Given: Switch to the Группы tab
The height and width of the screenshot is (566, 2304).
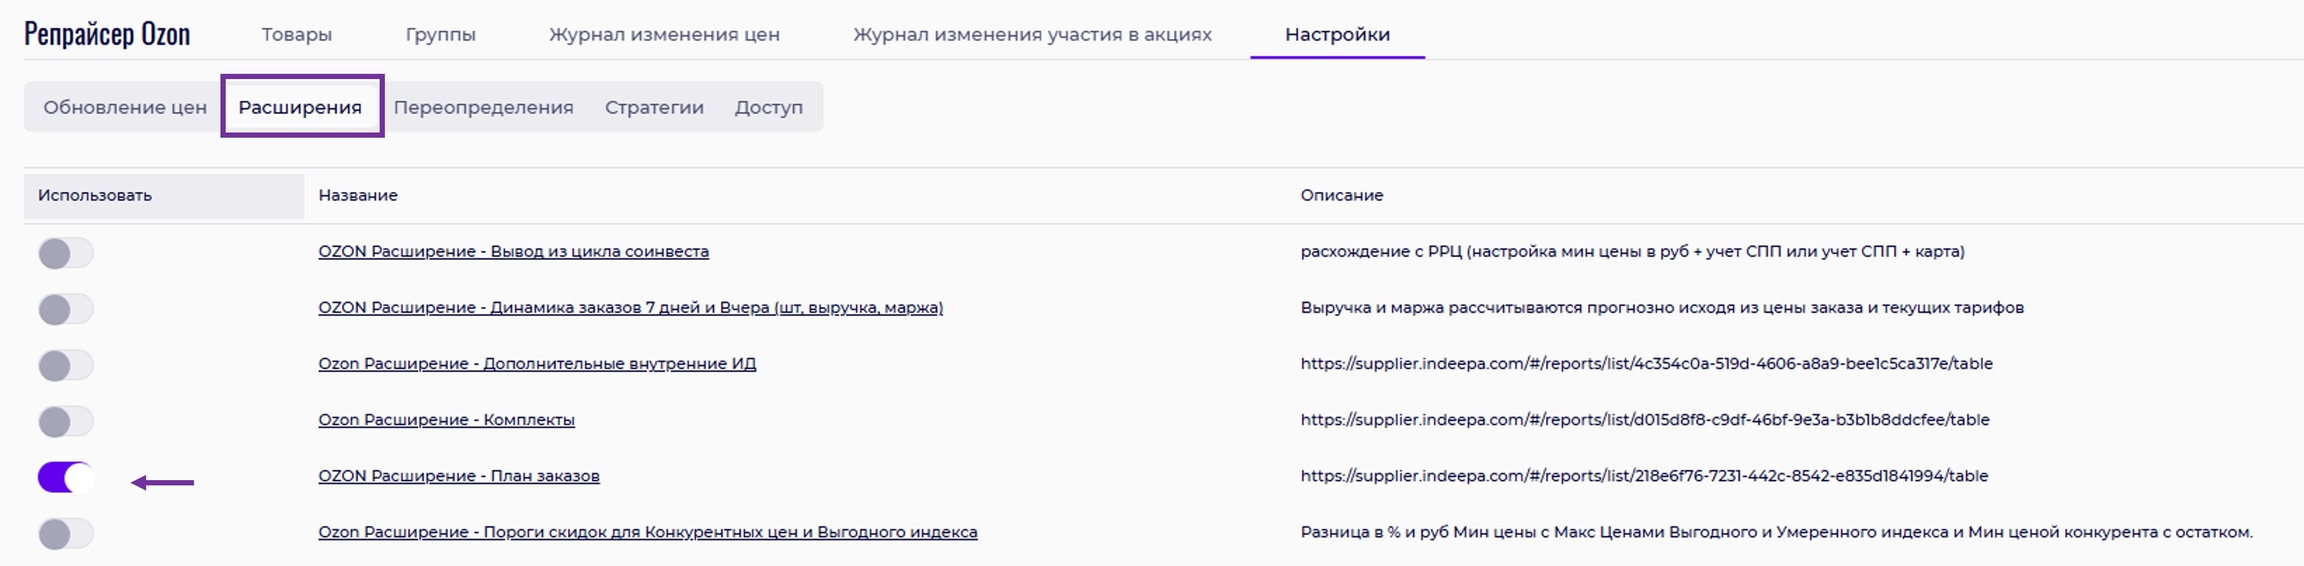Looking at the screenshot, I should (440, 34).
